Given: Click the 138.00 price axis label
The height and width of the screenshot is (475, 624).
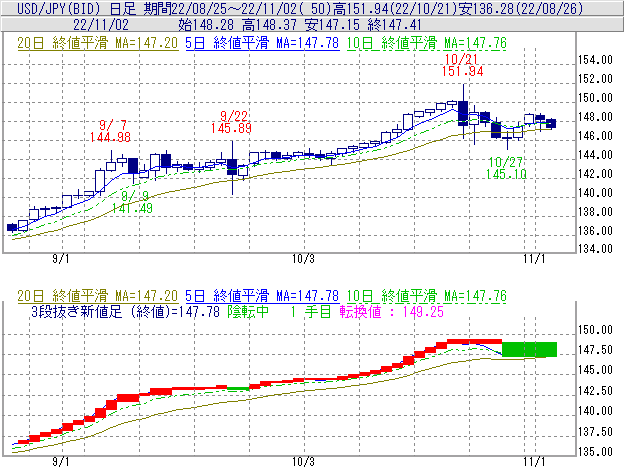Looking at the screenshot, I should coord(595,212).
